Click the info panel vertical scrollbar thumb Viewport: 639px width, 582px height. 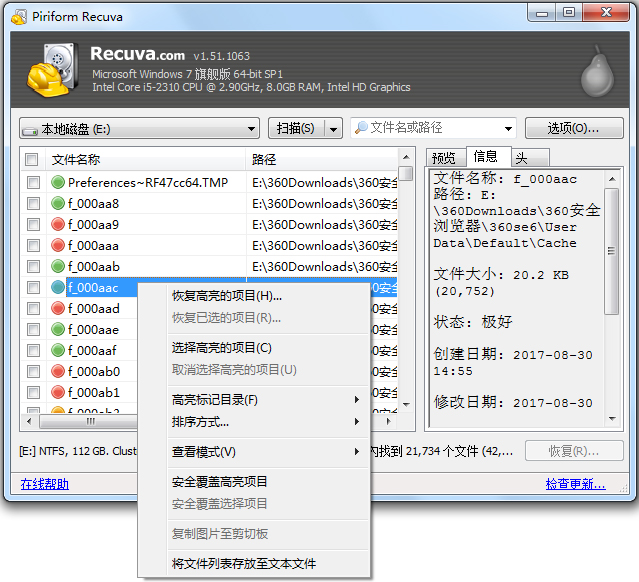point(611,251)
